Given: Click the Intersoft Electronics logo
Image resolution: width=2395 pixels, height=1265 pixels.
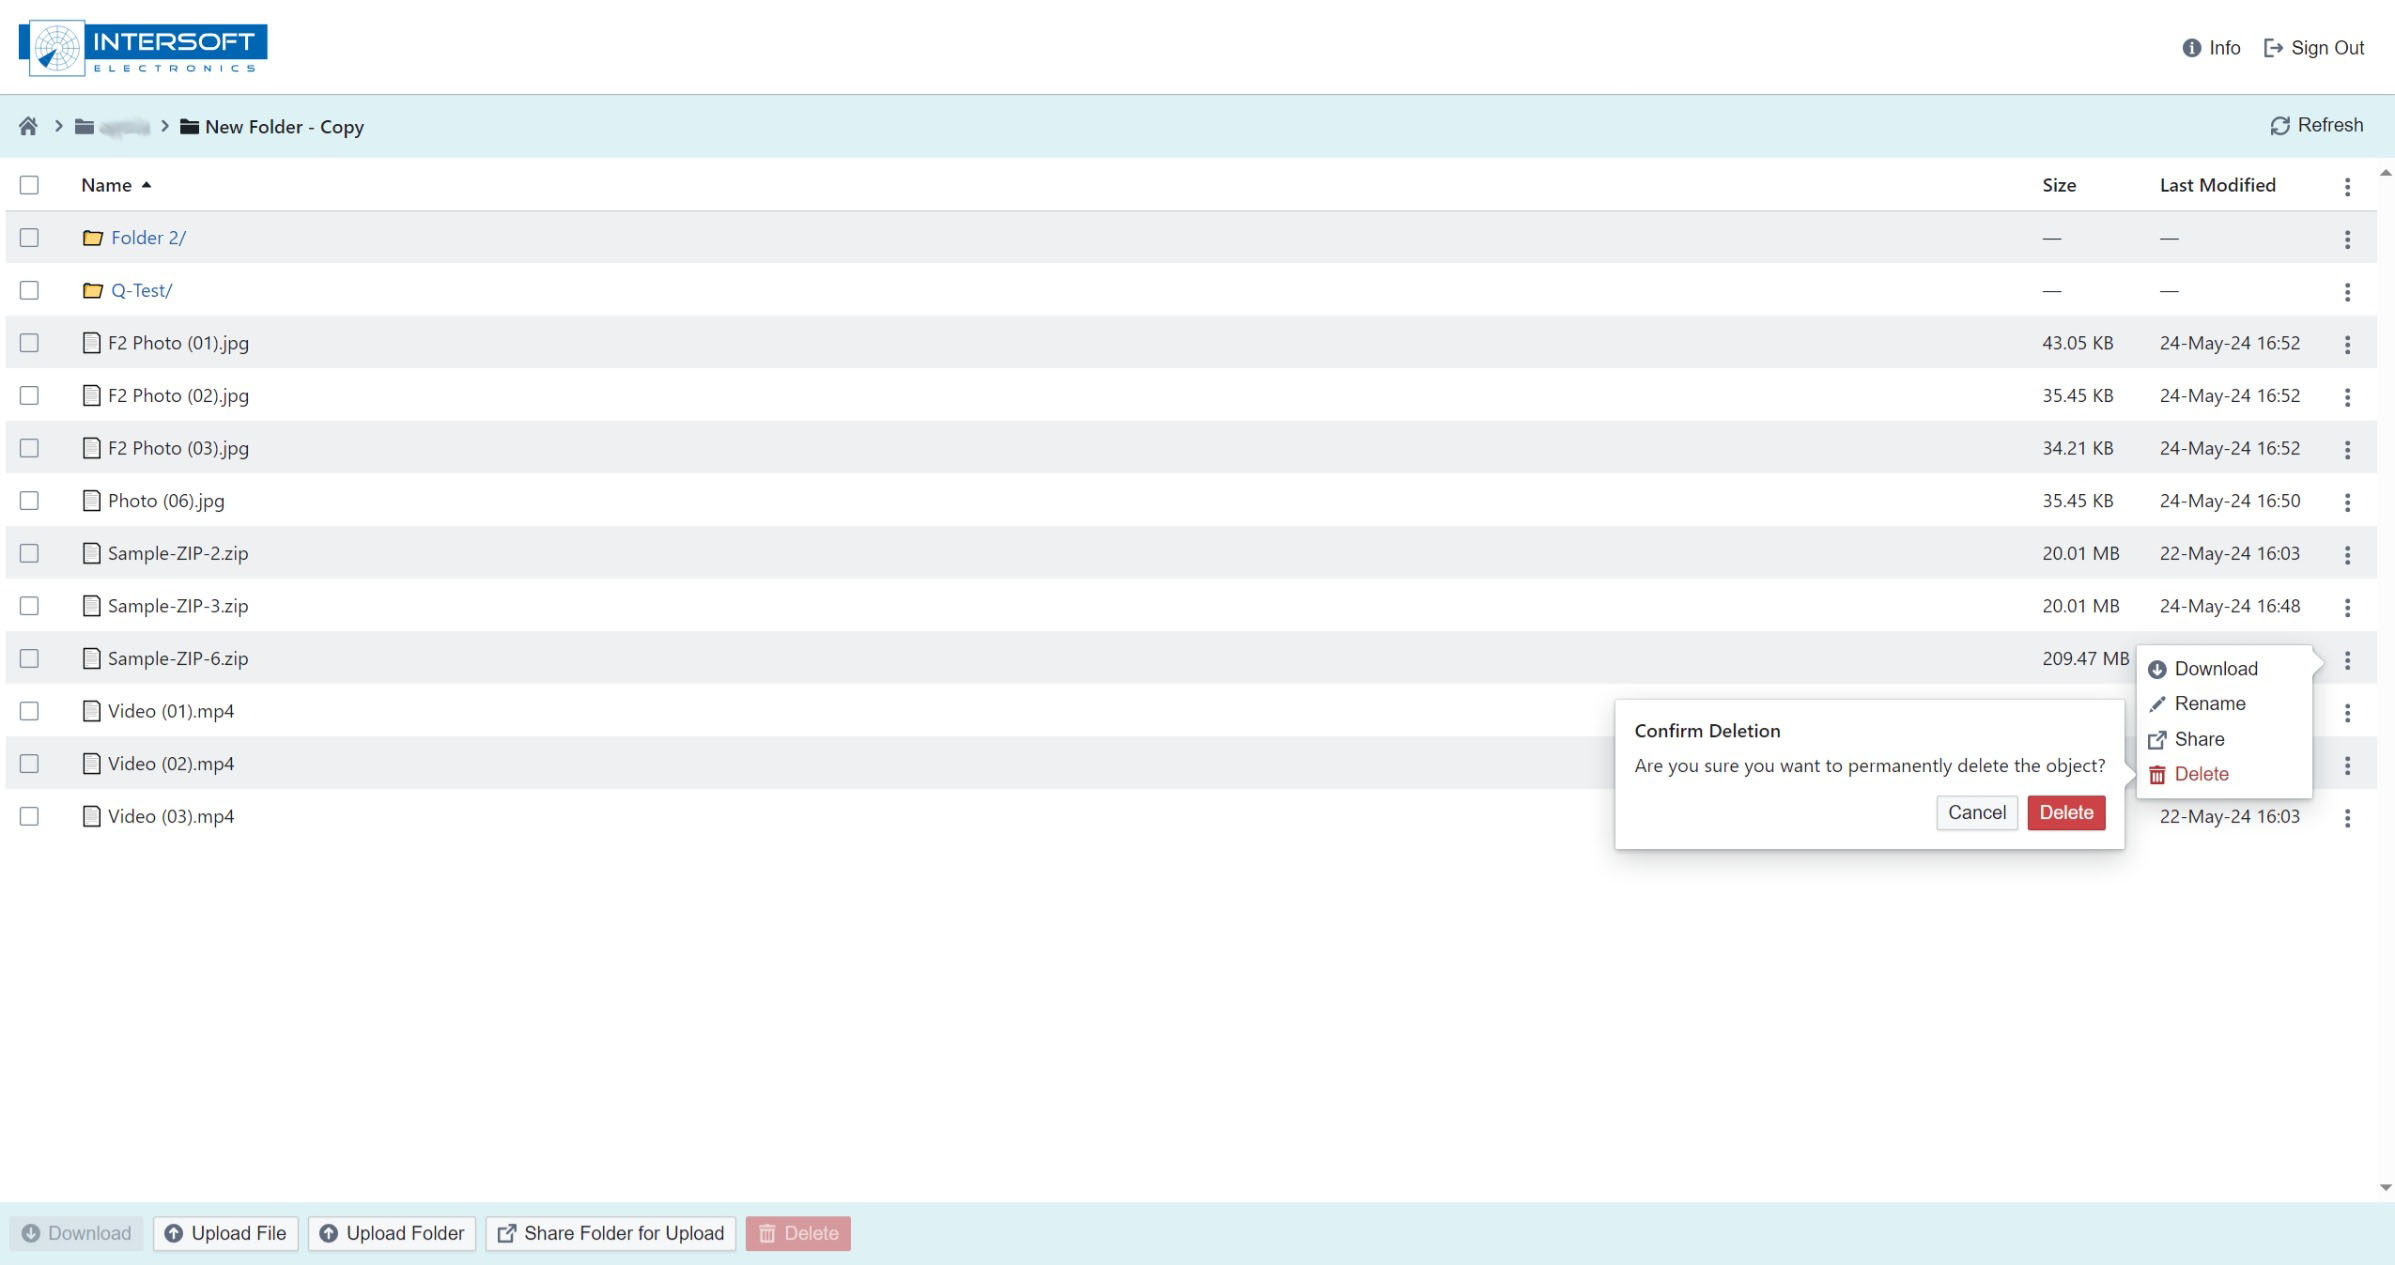Looking at the screenshot, I should [143, 48].
